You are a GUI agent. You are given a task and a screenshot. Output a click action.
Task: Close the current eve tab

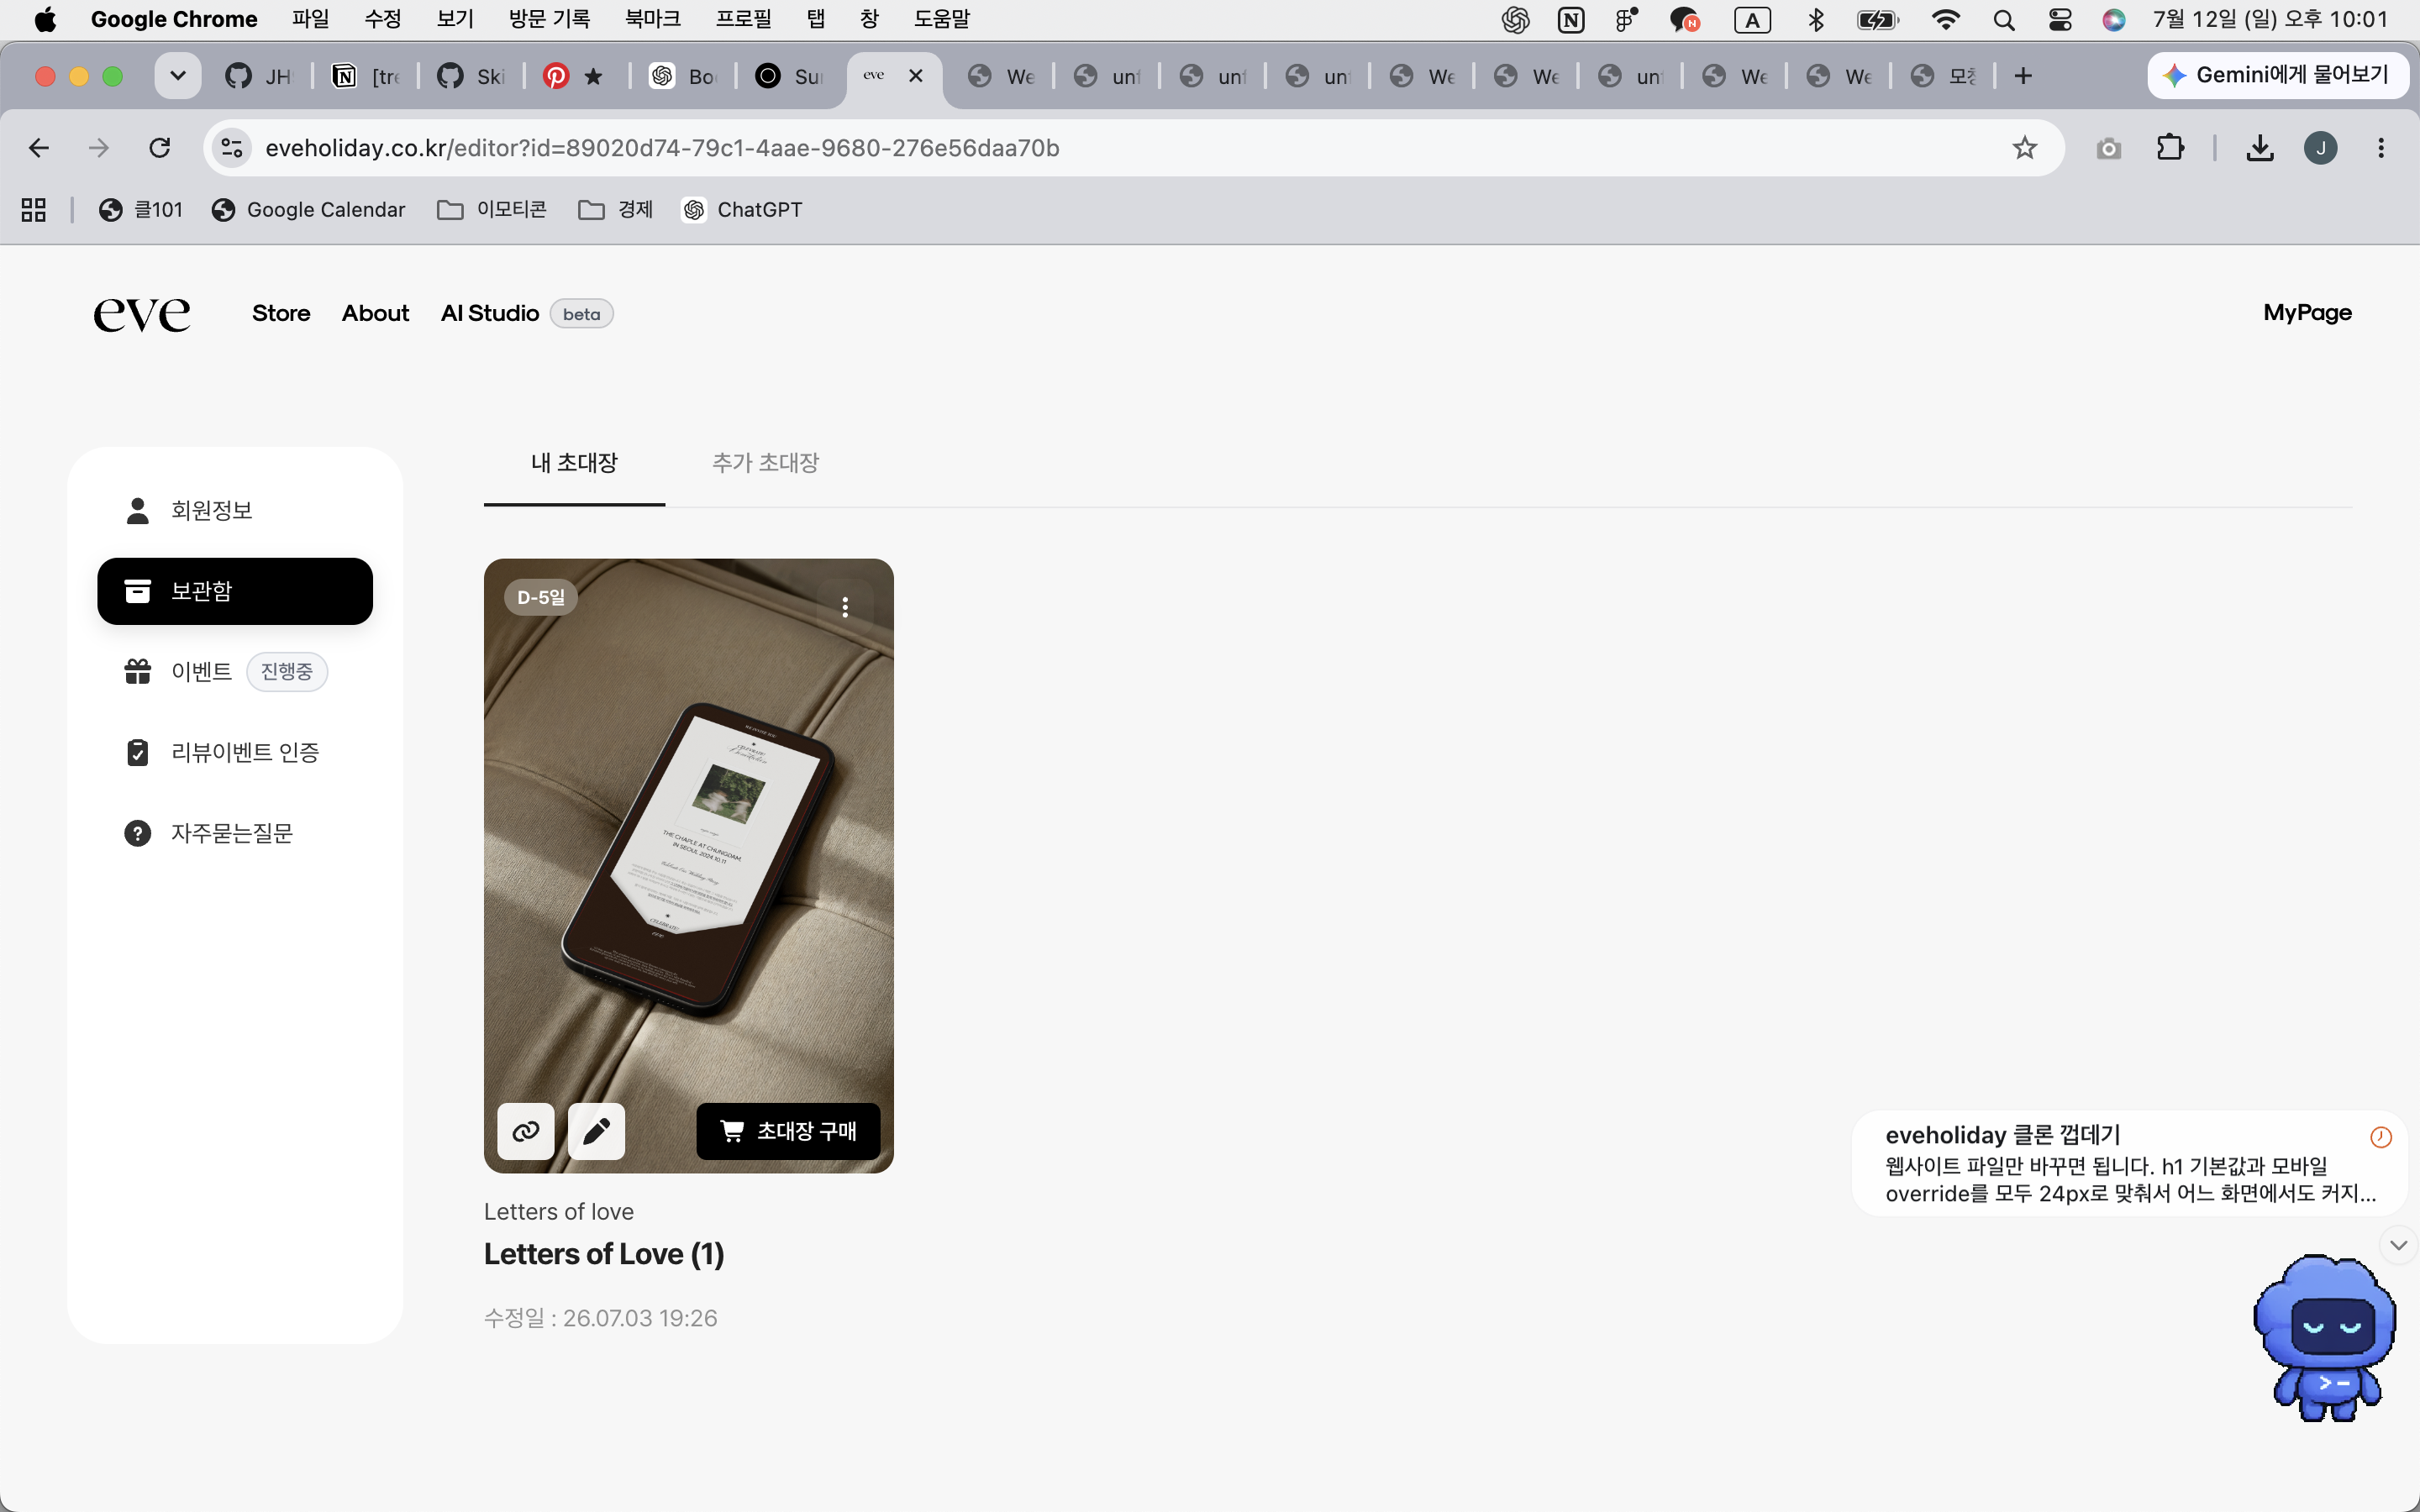916,76
